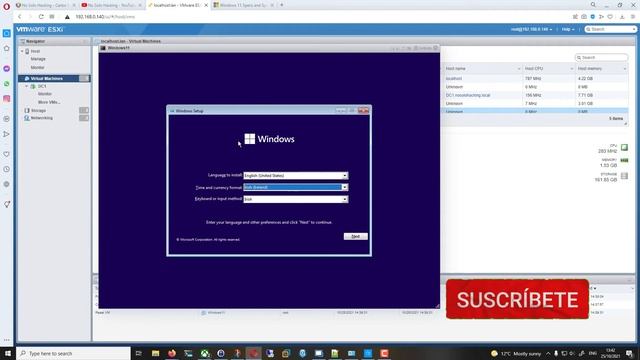Viewport: 640px width, 360px height.
Task: Click the Suscríbete subscribe button
Action: tap(517, 299)
